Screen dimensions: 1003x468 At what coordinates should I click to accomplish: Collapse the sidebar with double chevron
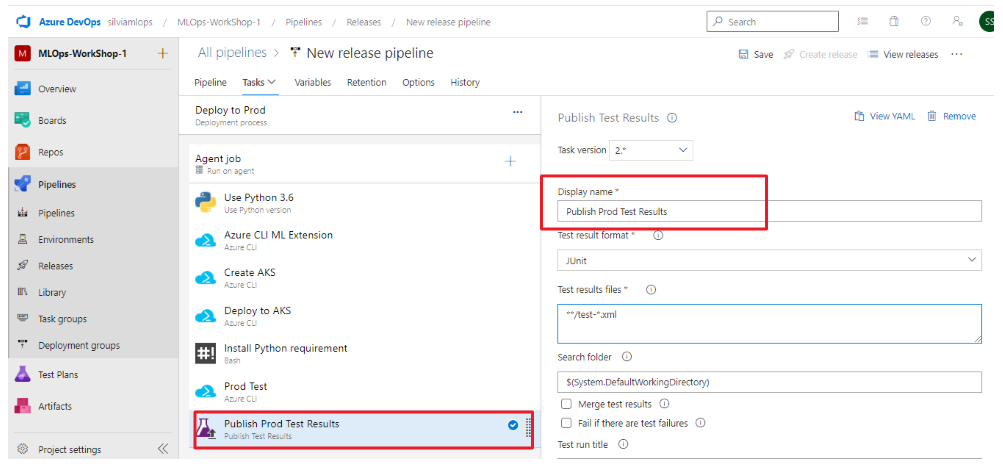pyautogui.click(x=163, y=450)
